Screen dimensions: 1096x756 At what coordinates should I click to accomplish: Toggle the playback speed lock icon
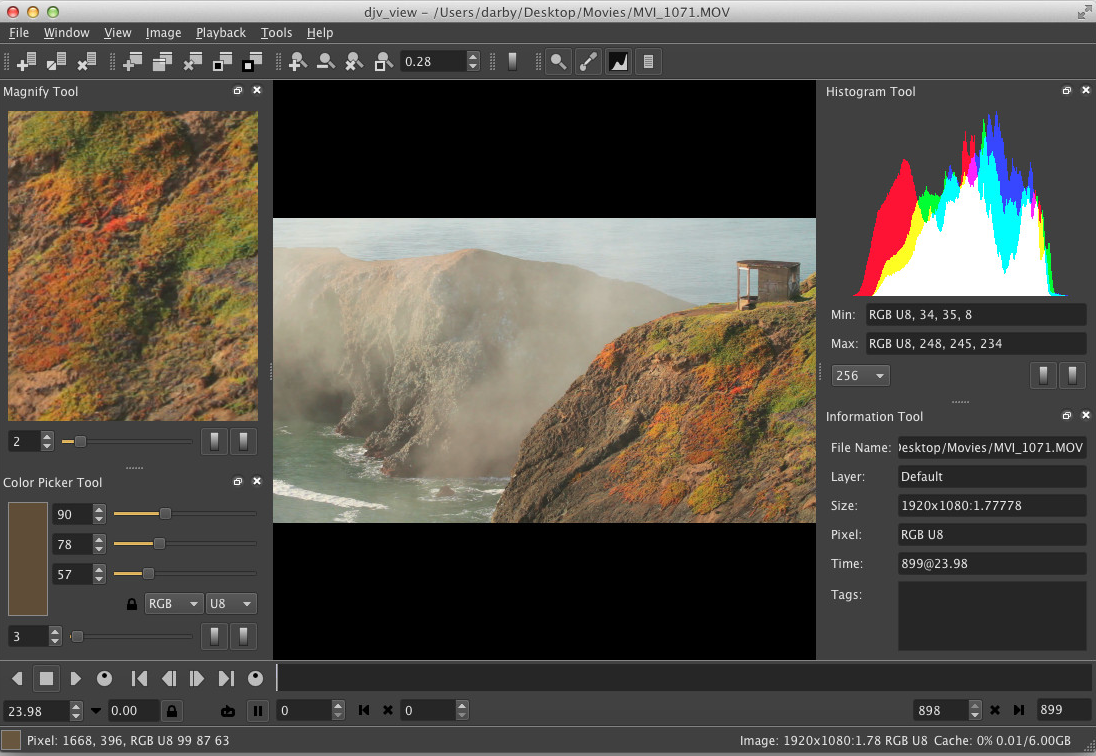tap(173, 711)
